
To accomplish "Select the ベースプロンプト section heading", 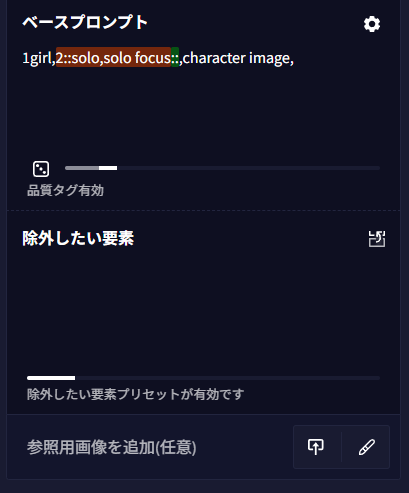I will point(85,23).
